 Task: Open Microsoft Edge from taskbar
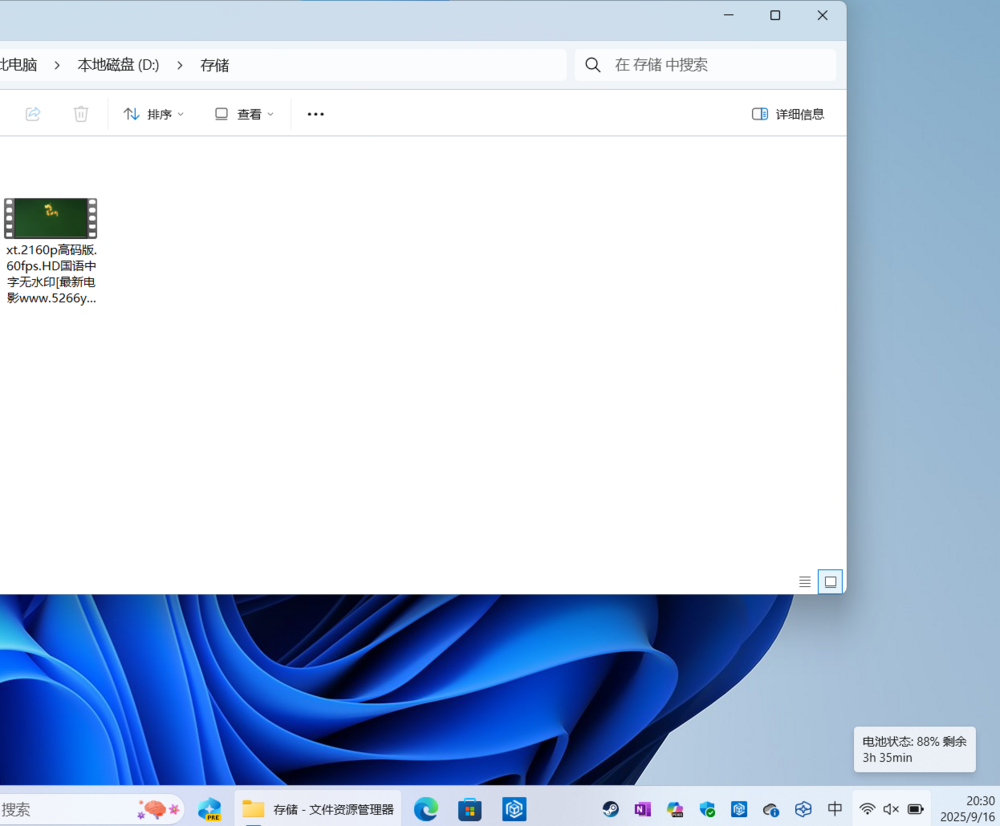pyautogui.click(x=426, y=809)
